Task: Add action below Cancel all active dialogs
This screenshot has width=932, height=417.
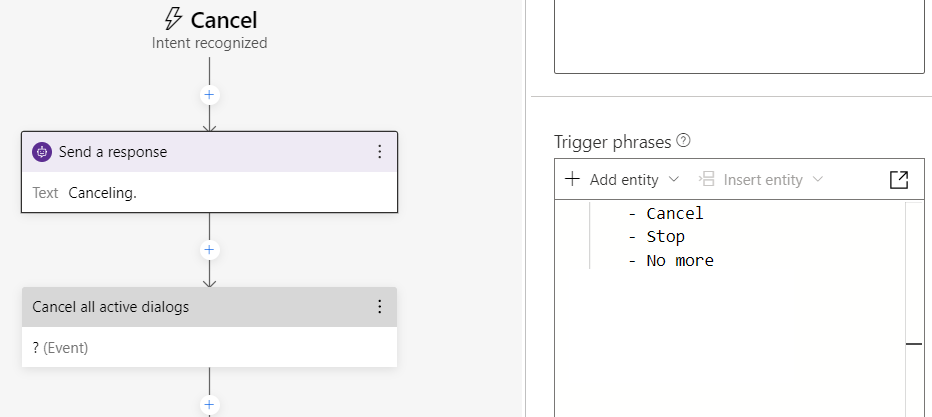Action: pyautogui.click(x=209, y=405)
